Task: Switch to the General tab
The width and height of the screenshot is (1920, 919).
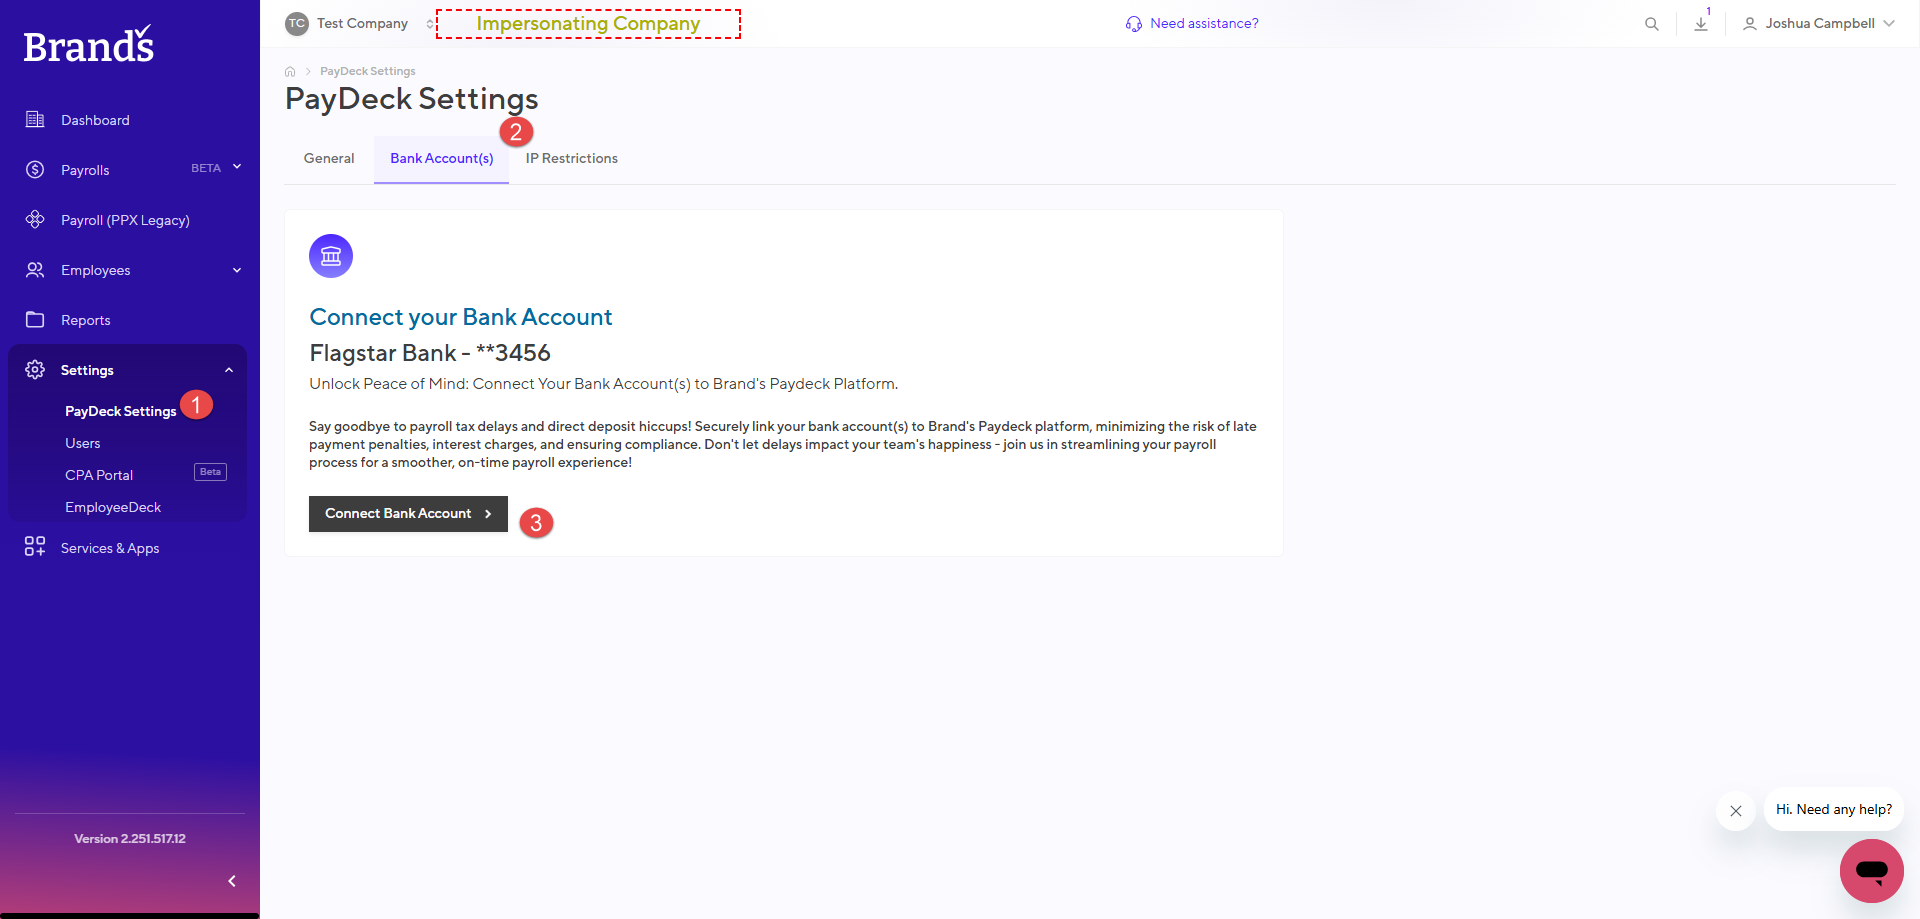Action: click(329, 158)
